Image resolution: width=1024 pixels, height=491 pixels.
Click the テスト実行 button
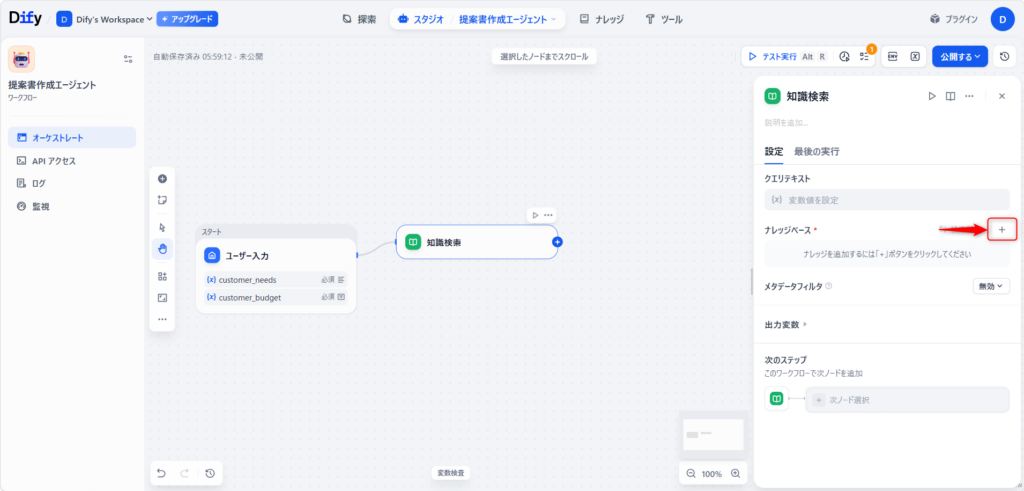785,57
